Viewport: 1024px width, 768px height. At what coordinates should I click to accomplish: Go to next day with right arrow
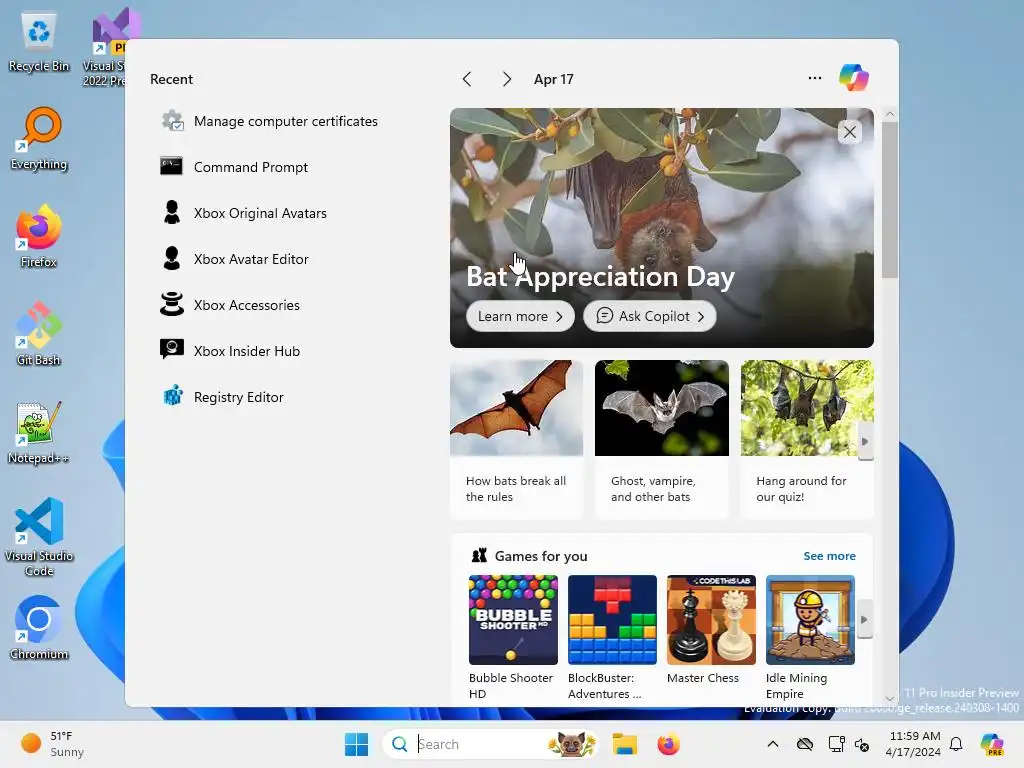tap(507, 79)
